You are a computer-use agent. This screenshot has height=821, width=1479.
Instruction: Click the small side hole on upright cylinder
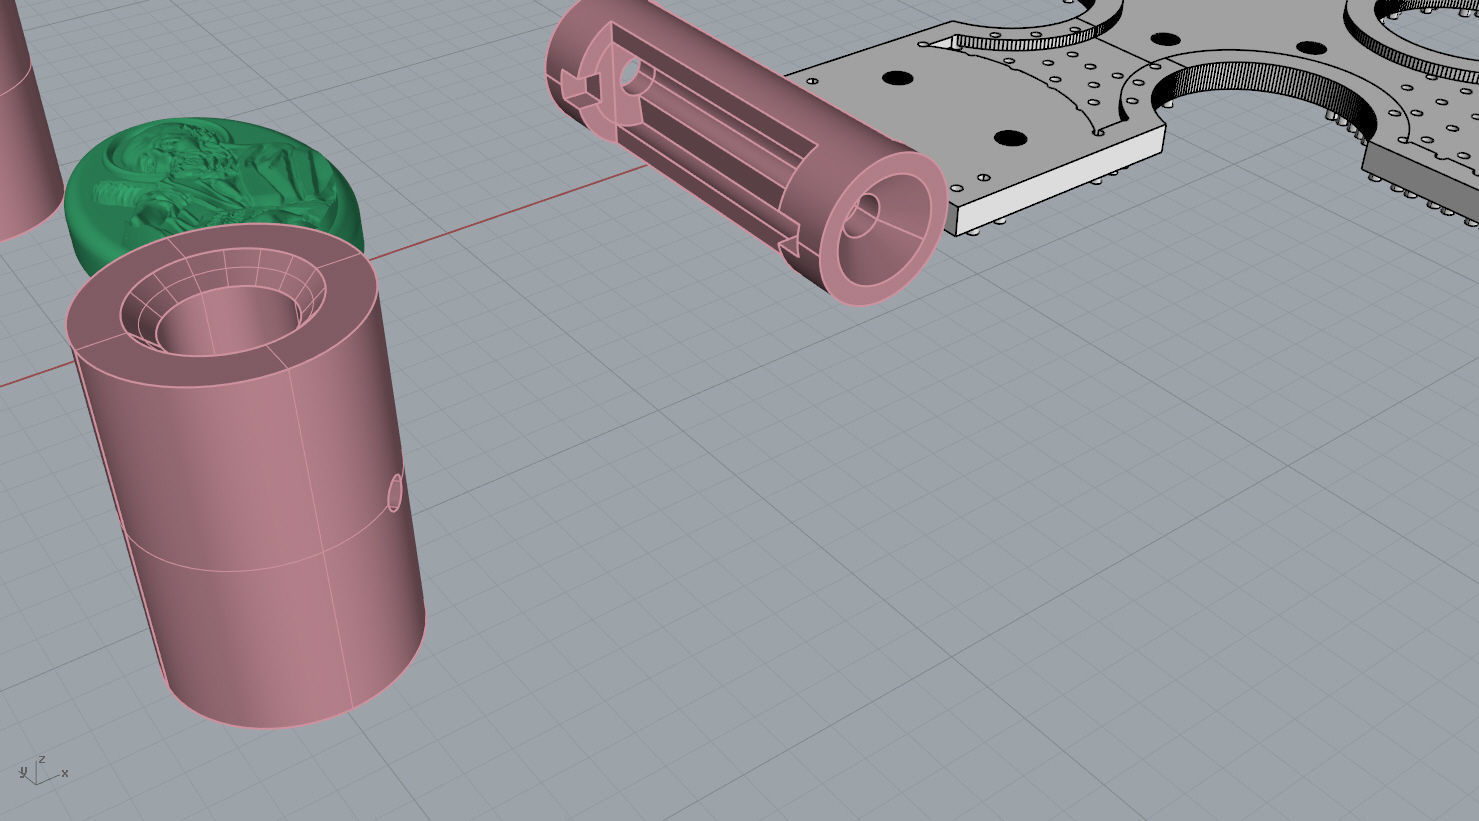coord(394,492)
